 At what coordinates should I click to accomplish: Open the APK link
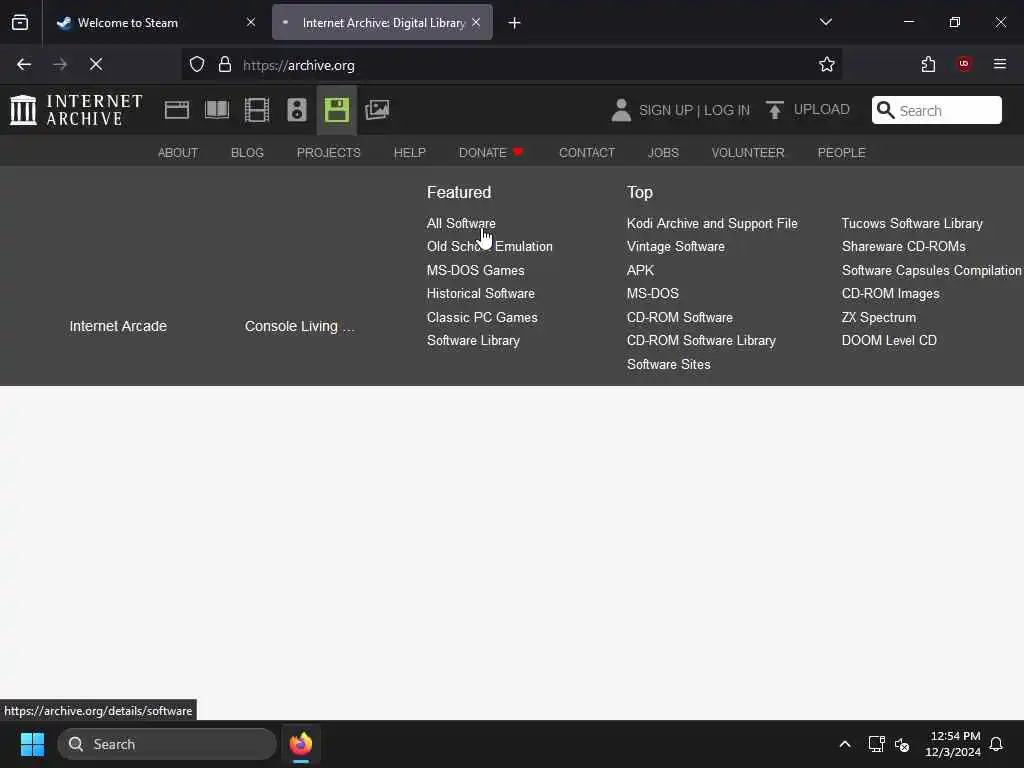coord(640,270)
